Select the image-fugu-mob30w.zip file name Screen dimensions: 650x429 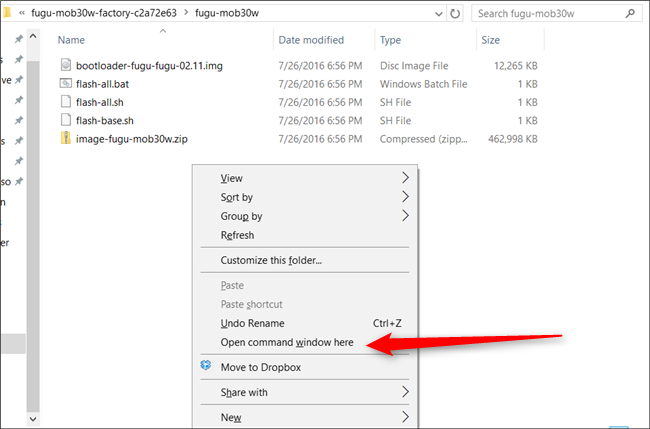(131, 138)
